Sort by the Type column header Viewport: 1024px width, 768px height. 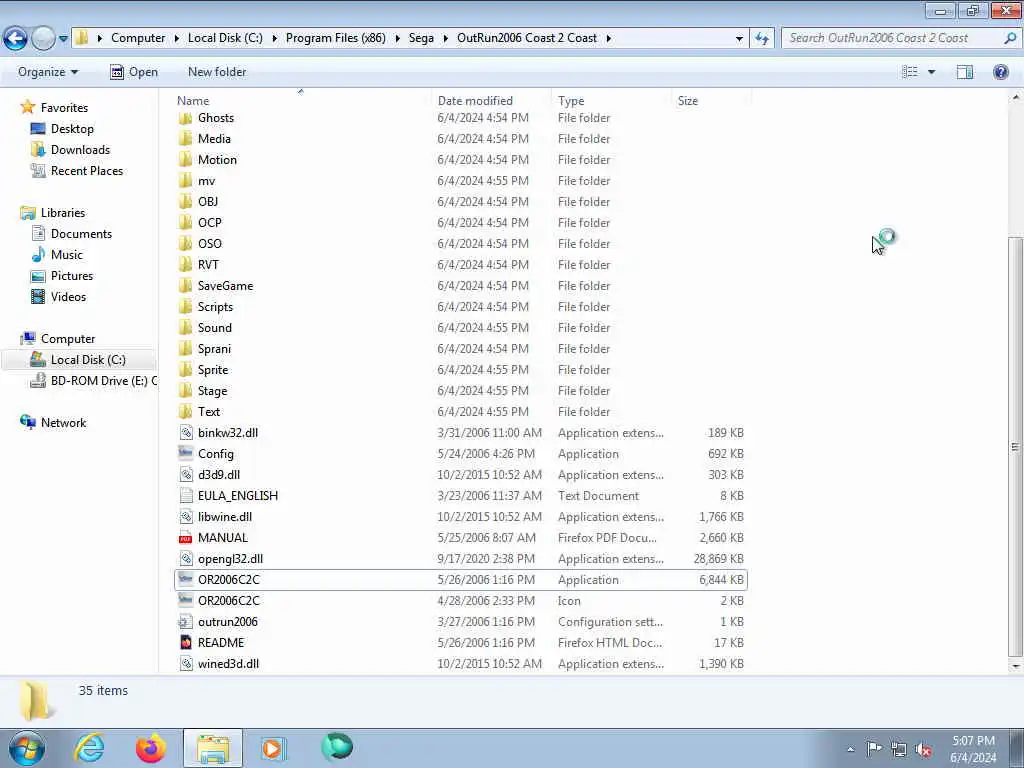point(571,101)
